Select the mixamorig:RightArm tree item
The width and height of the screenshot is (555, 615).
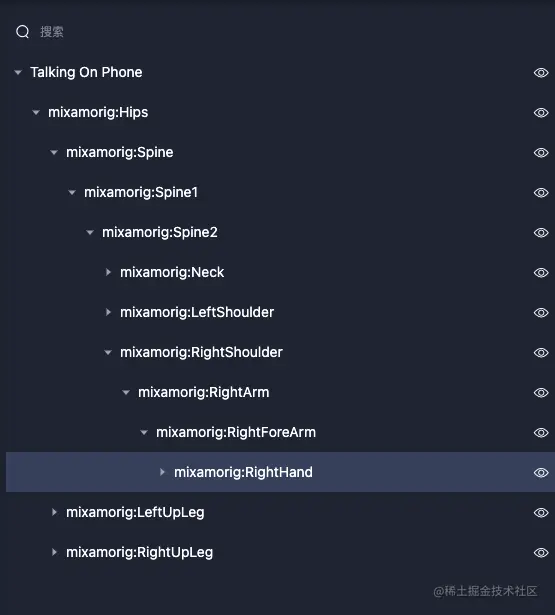204,392
